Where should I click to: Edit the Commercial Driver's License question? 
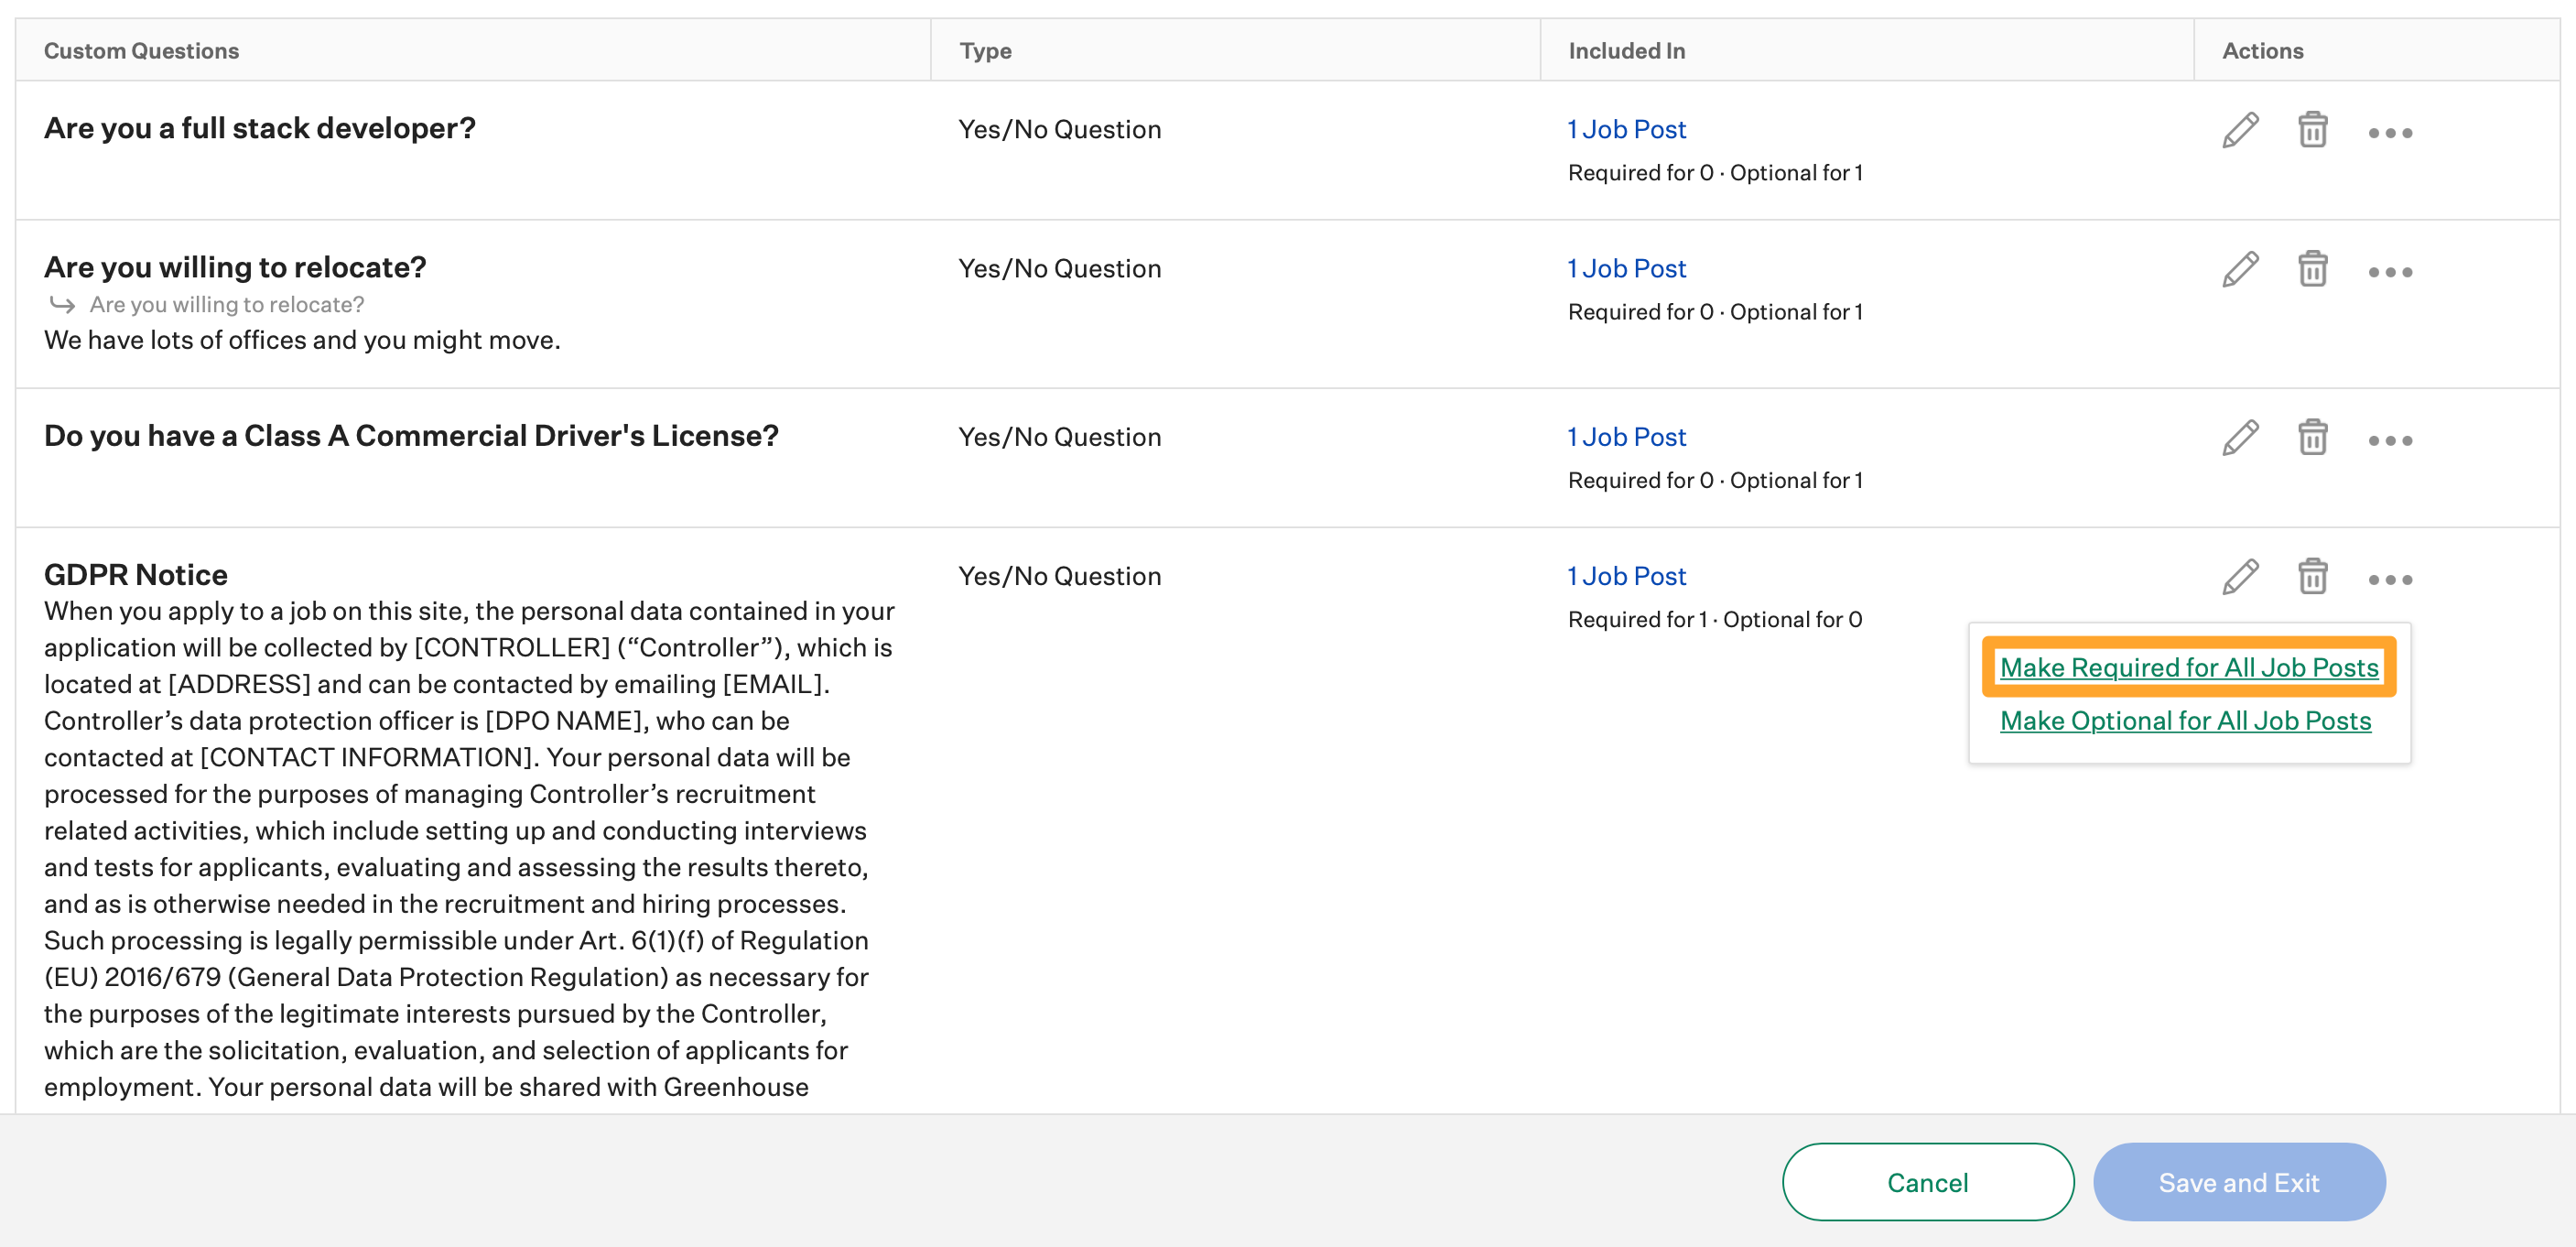(x=2240, y=437)
